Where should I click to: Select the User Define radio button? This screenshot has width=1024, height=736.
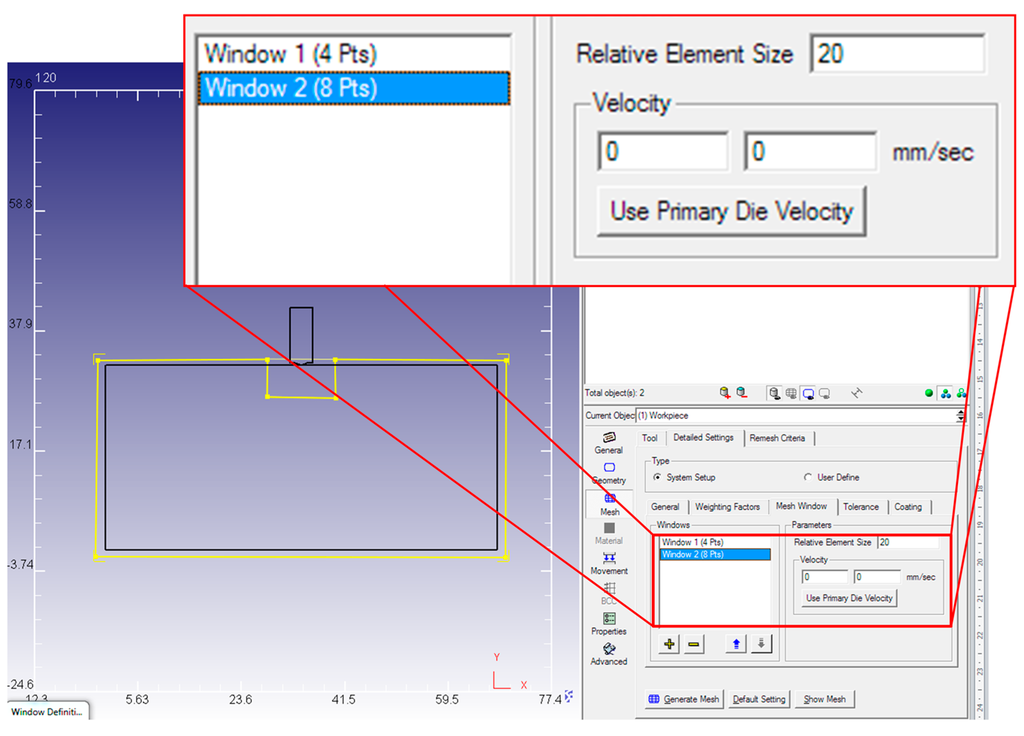[808, 478]
